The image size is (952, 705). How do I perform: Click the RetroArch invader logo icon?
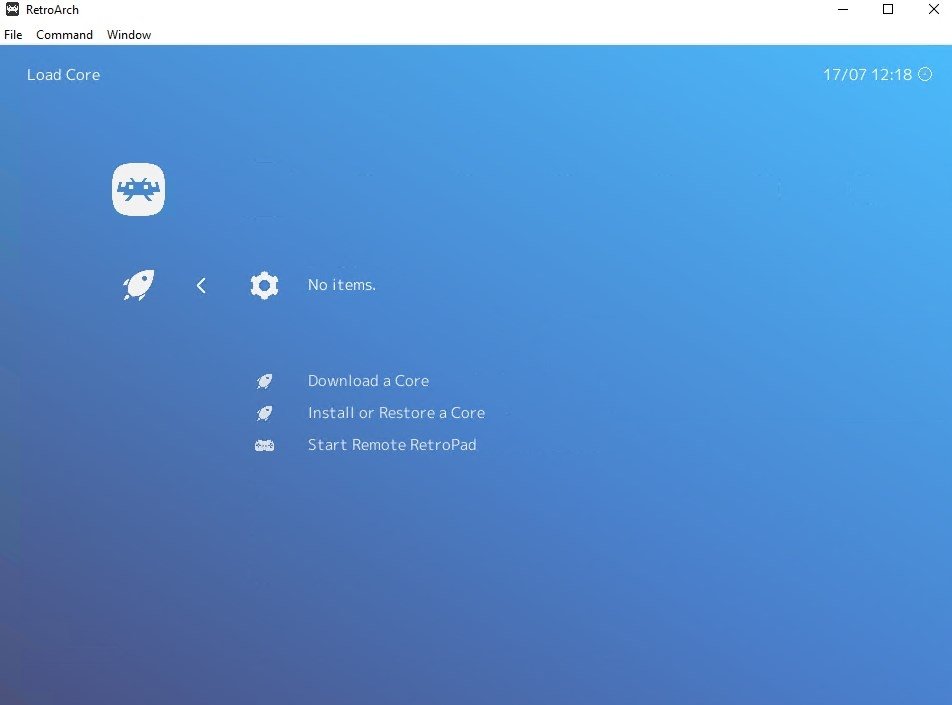point(138,189)
